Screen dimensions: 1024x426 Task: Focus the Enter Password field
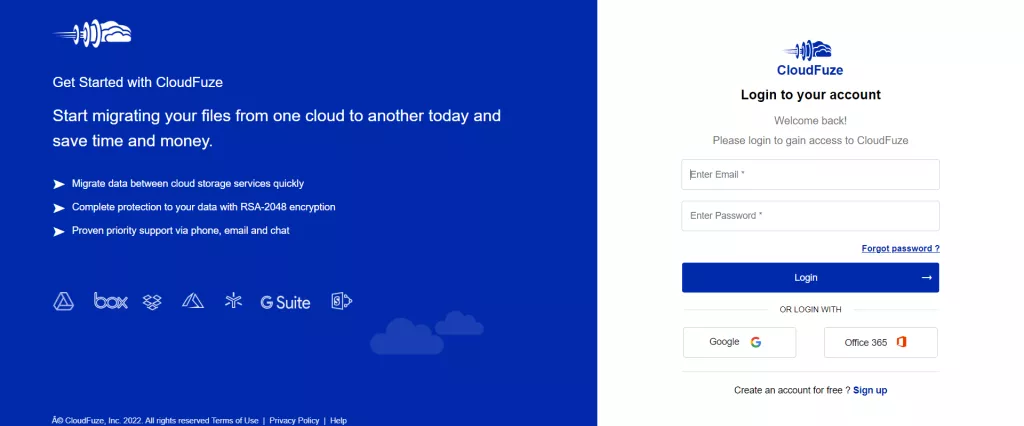810,216
